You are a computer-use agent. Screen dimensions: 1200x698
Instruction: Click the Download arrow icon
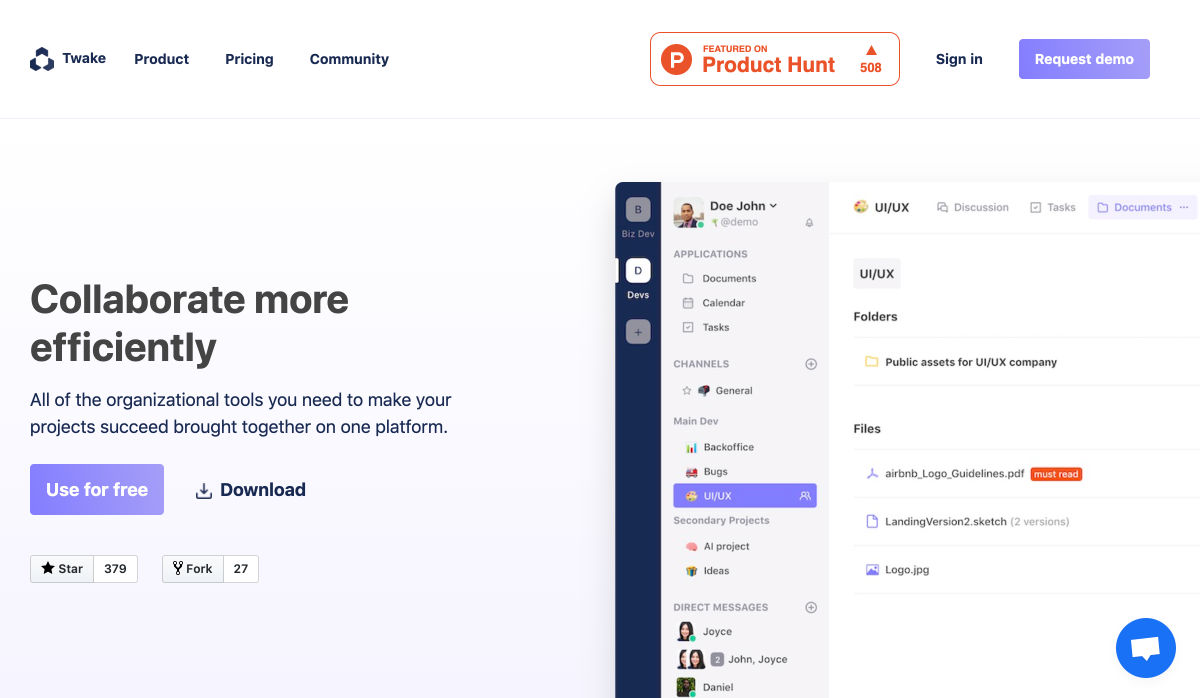click(x=204, y=490)
